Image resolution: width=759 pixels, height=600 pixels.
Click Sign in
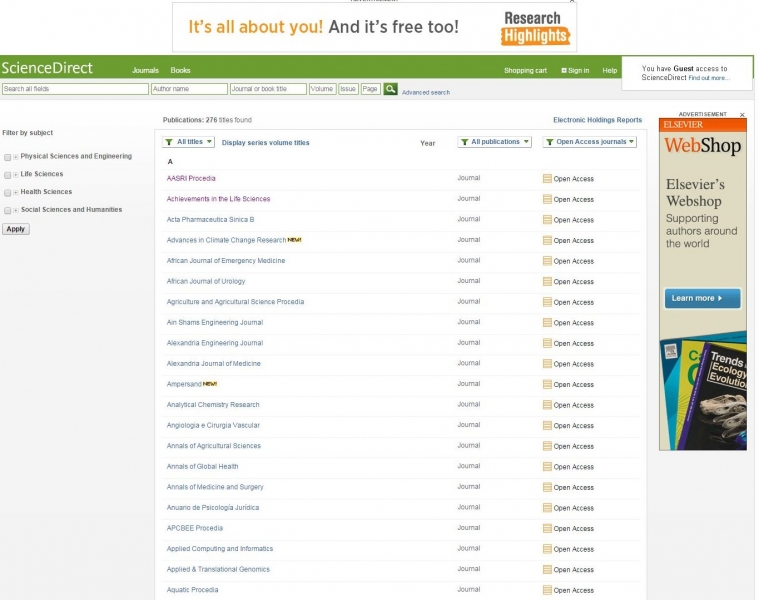(x=575, y=71)
